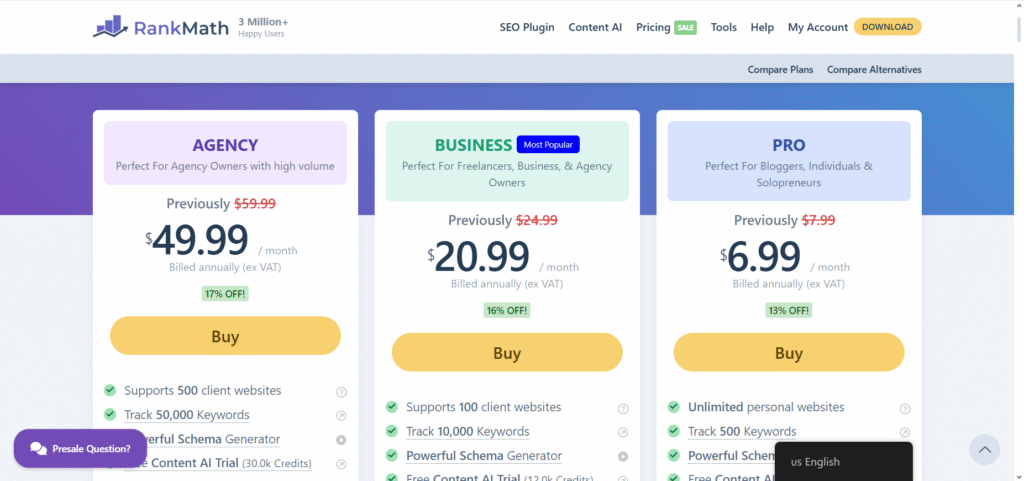Click arrow icon beside 30.0k Credits trial
The height and width of the screenshot is (481, 1024).
341,464
